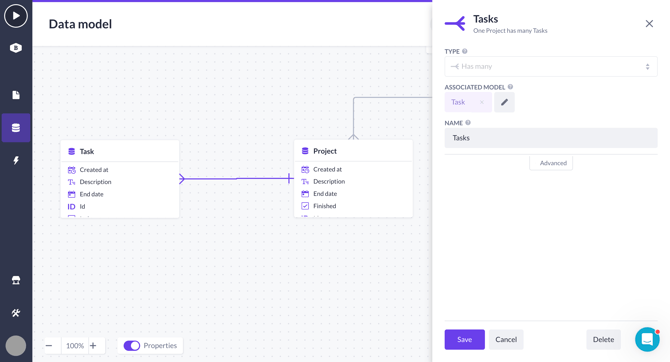Viewport: 670px width, 362px height.
Task: Remove the Task tag from the associated model
Action: 482,102
